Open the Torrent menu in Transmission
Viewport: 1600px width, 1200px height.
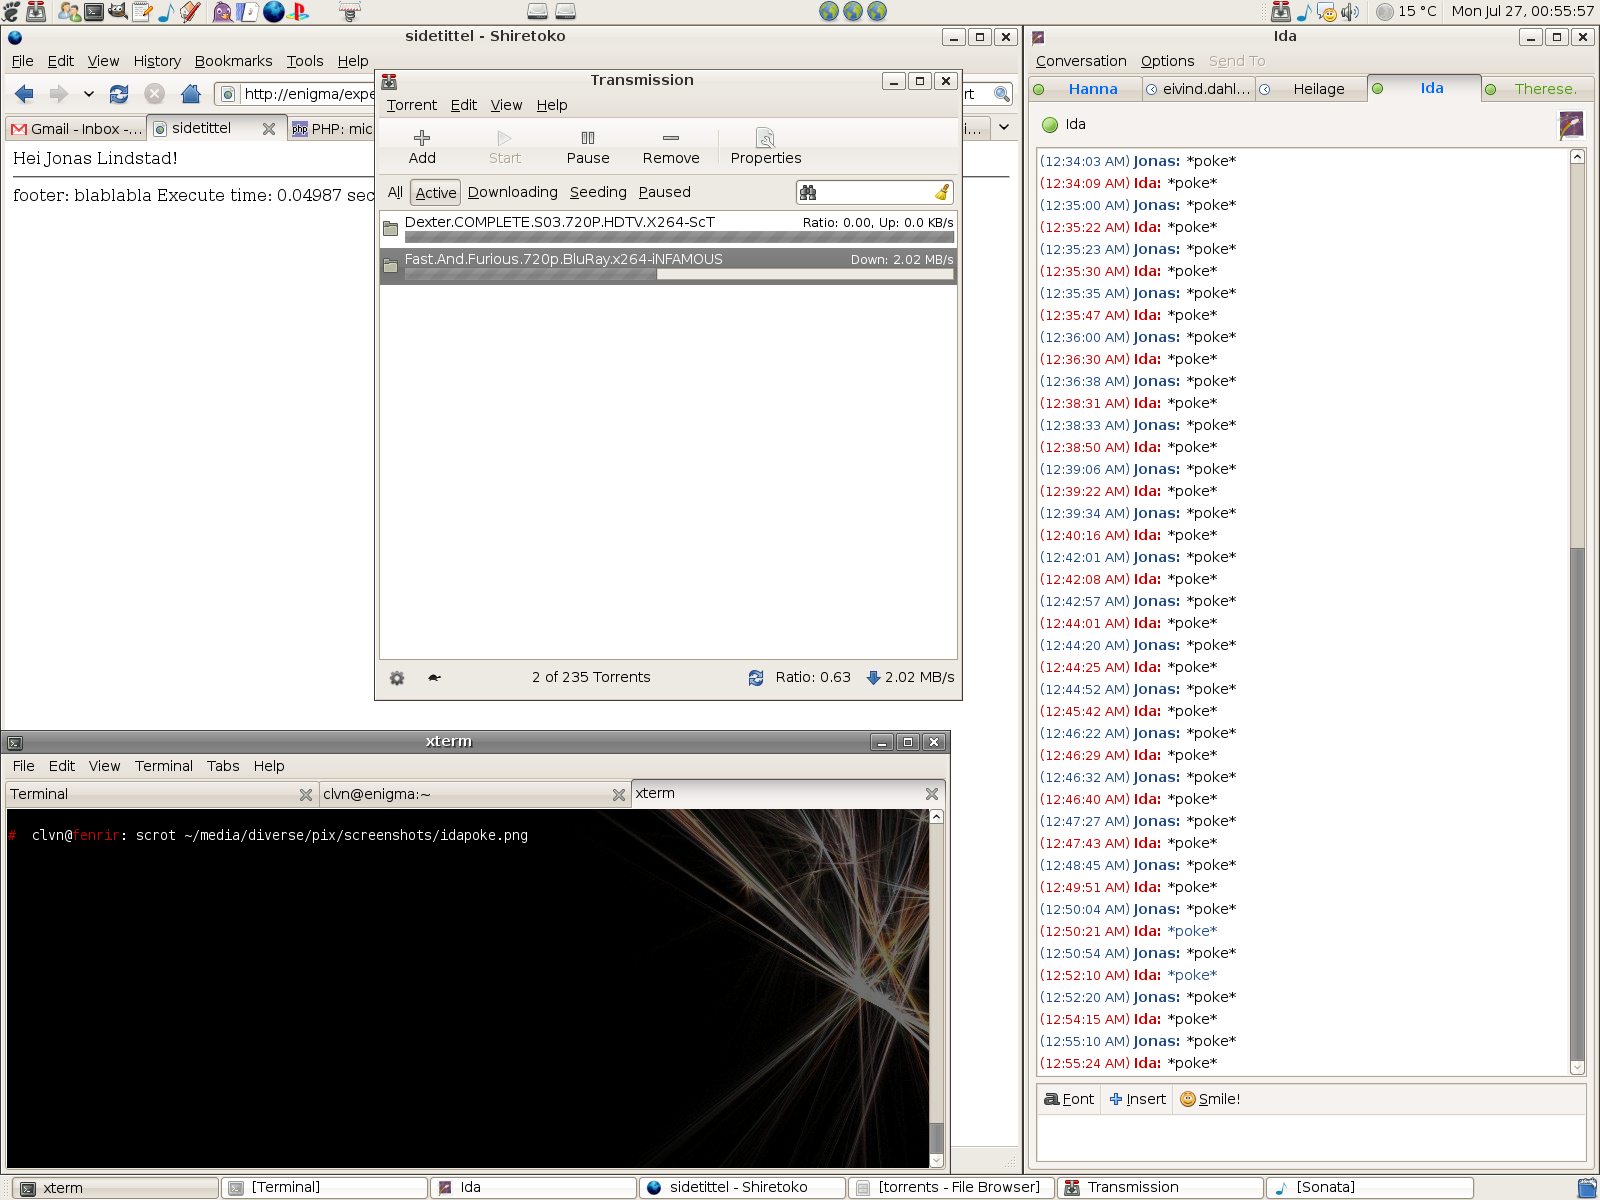click(x=411, y=105)
